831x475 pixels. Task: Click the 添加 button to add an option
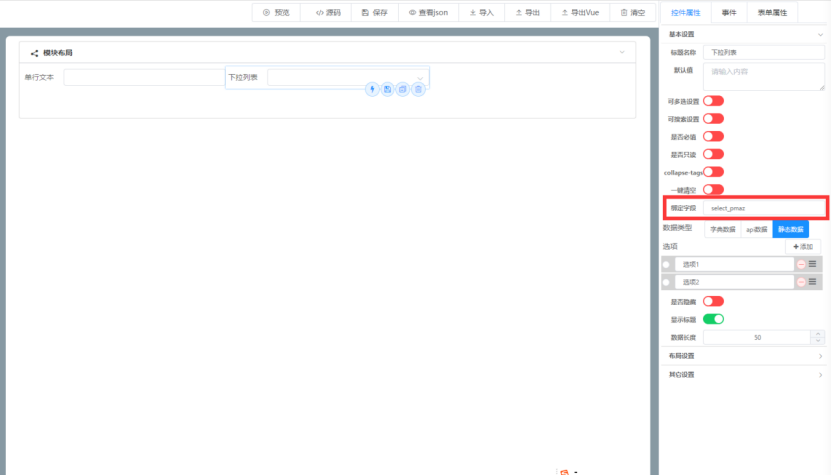pyautogui.click(x=803, y=246)
